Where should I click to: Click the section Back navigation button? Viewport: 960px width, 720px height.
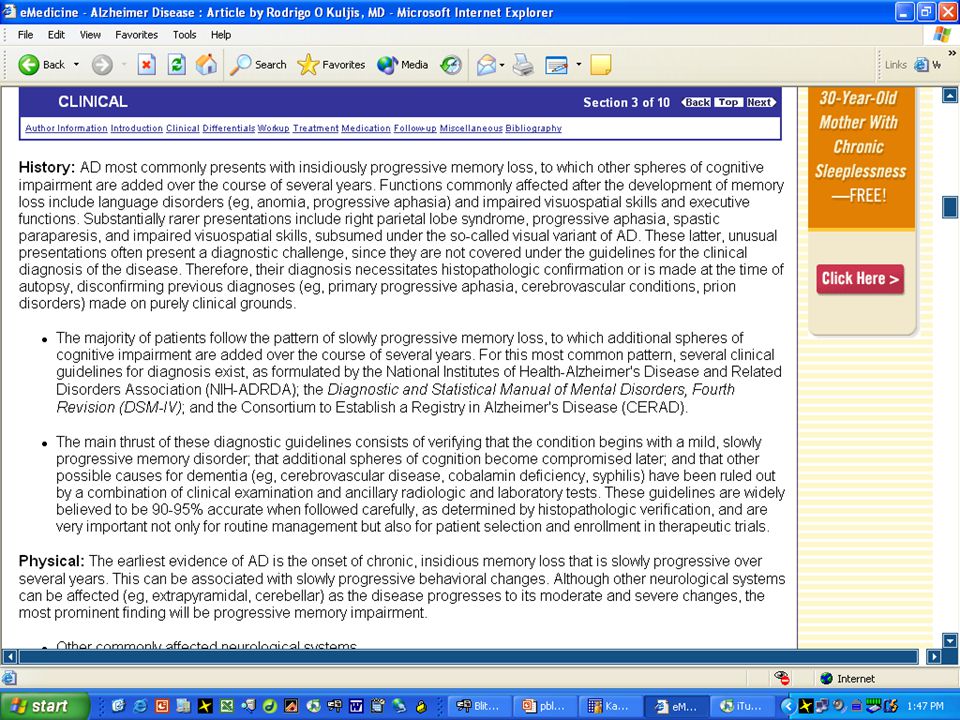pyautogui.click(x=697, y=102)
